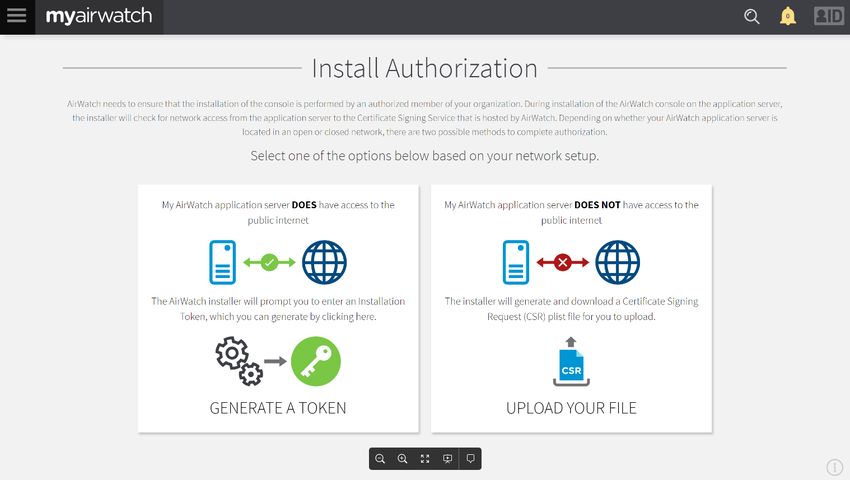The height and width of the screenshot is (480, 850).
Task: Click GENERATE A TOKEN label
Action: click(x=278, y=408)
